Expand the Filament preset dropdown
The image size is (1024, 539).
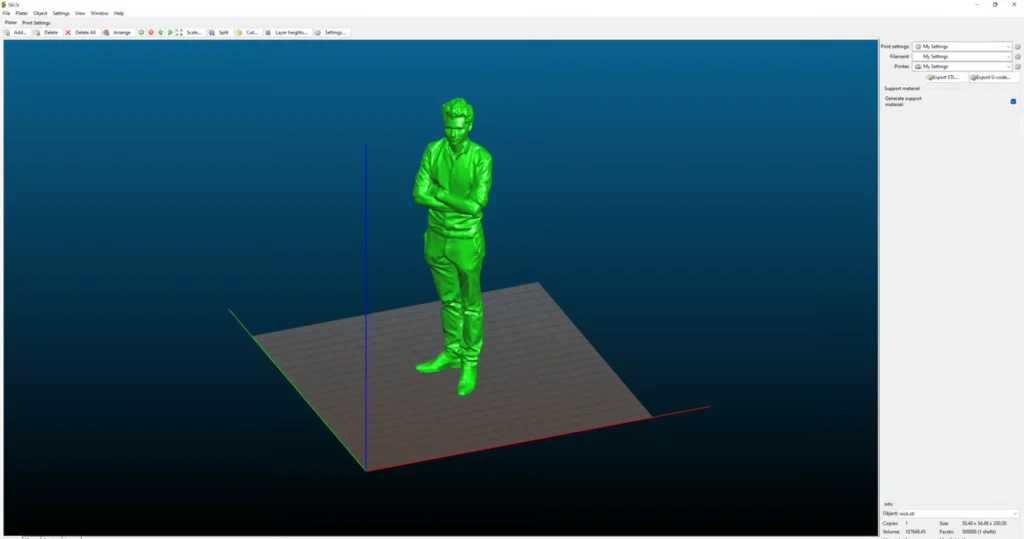[x=962, y=57]
